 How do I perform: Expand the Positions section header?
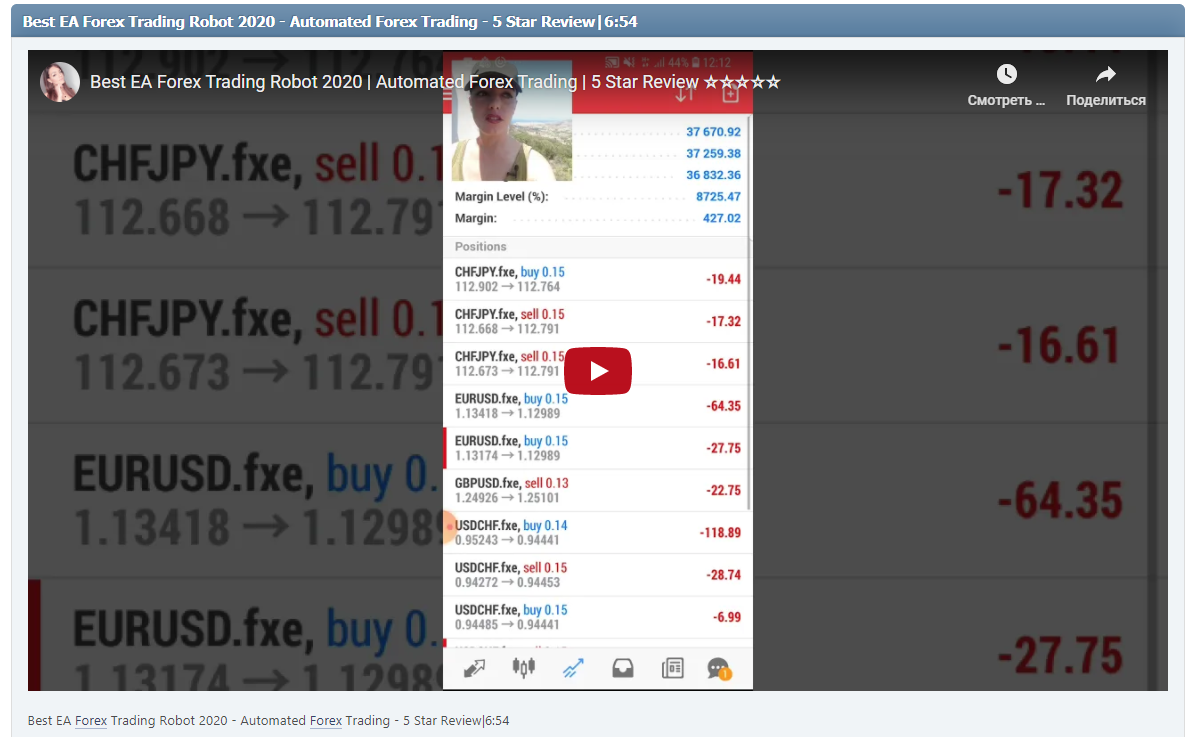tap(597, 246)
